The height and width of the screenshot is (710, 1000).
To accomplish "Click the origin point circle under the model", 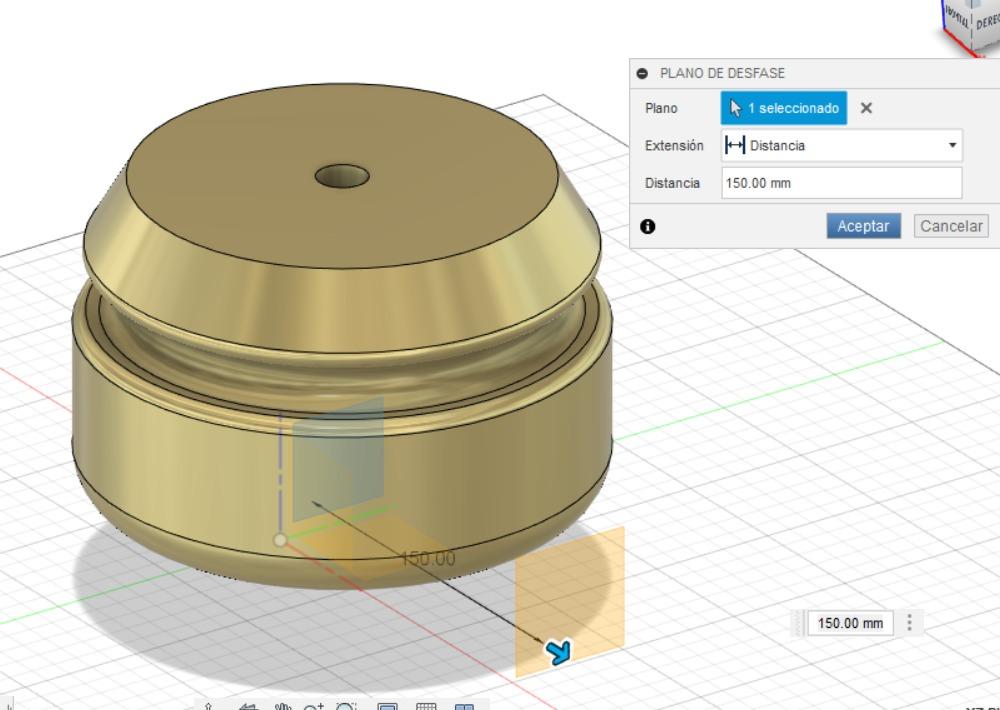I will click(280, 540).
